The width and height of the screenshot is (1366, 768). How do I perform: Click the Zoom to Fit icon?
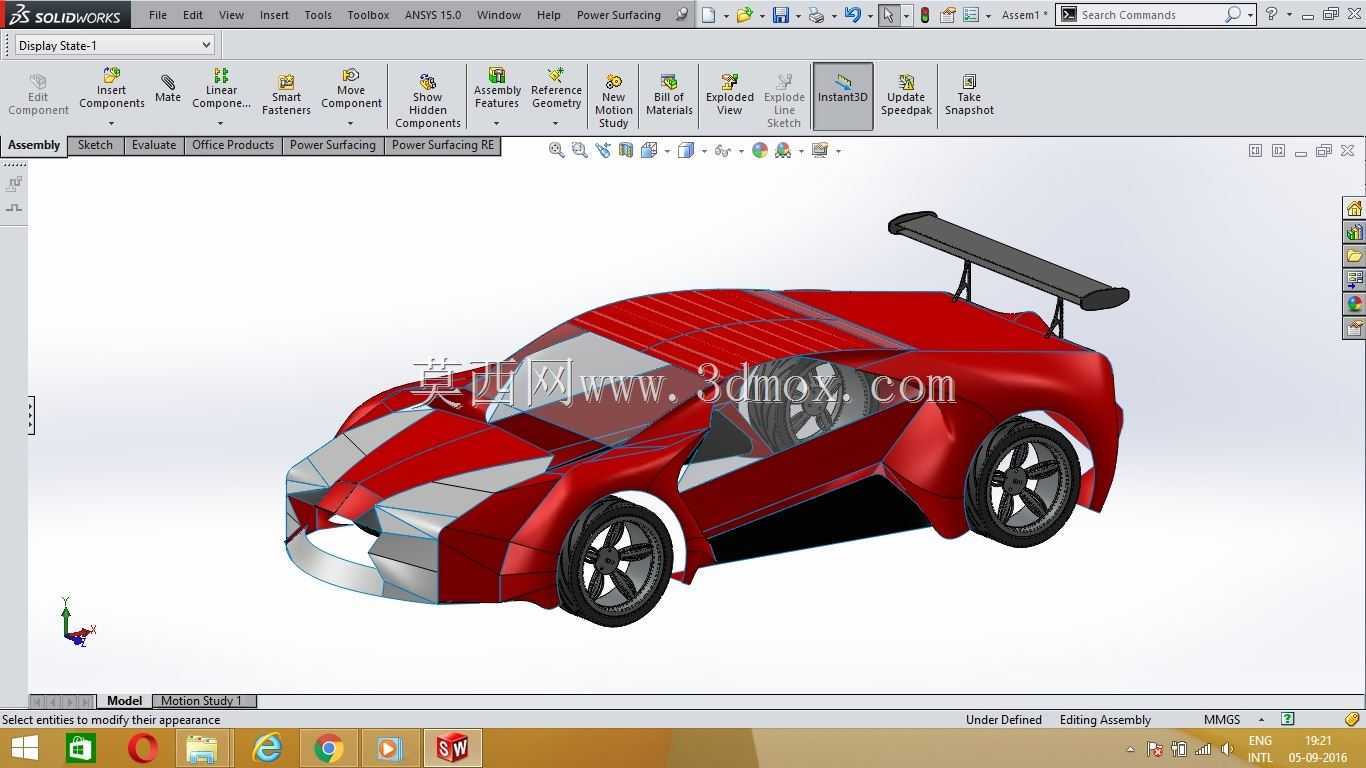pyautogui.click(x=557, y=150)
